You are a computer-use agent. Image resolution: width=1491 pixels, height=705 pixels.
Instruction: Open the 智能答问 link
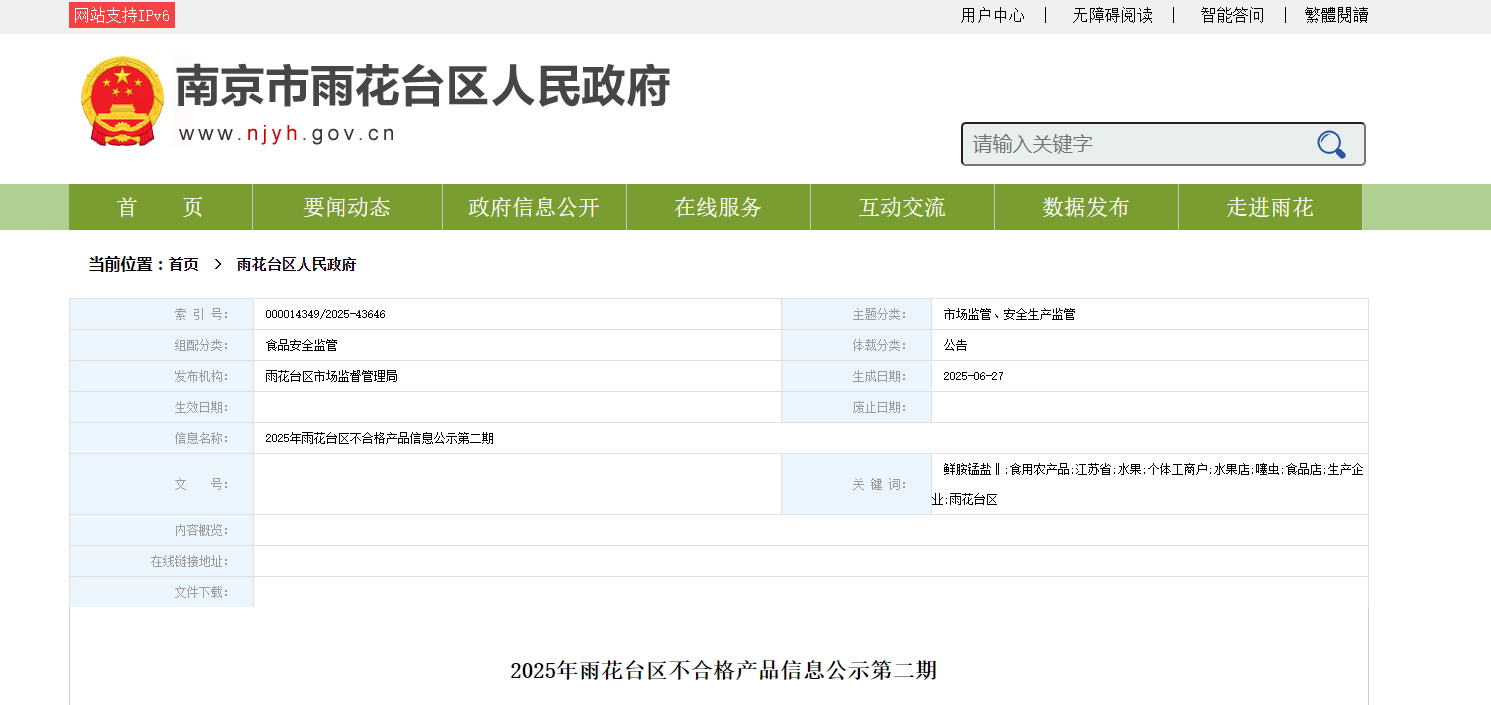[x=1232, y=15]
